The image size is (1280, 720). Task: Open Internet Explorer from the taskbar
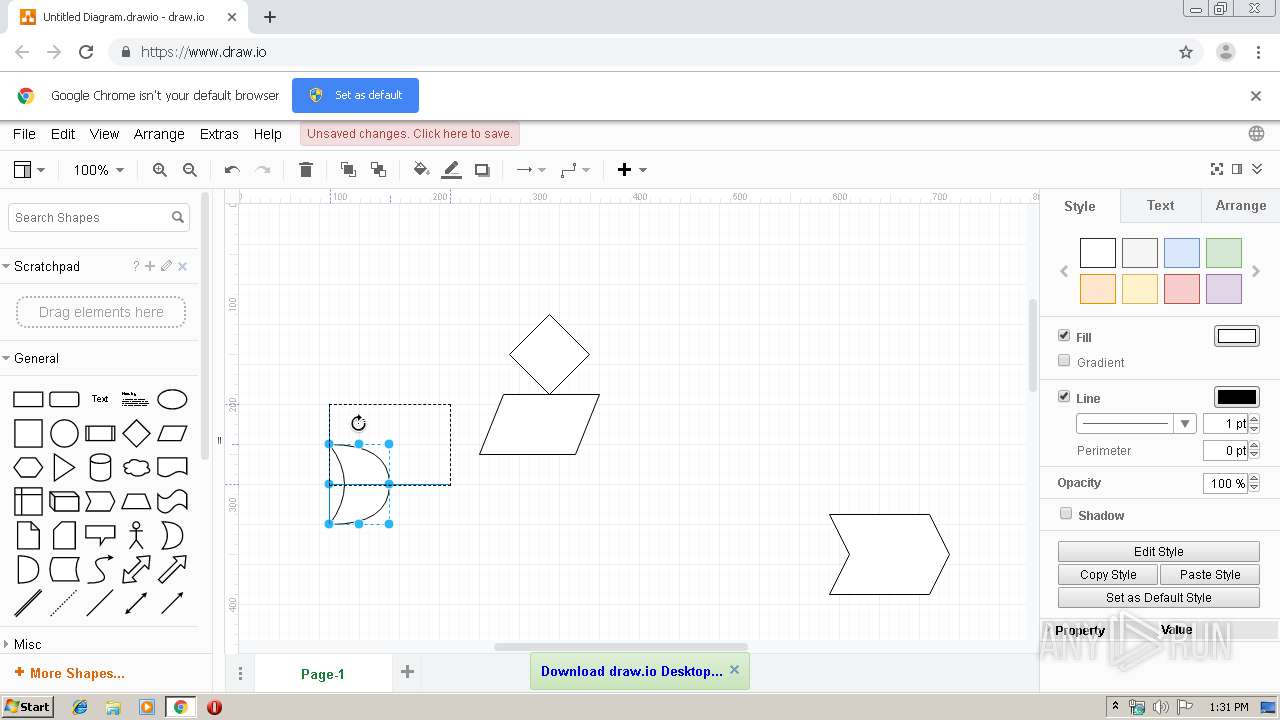pyautogui.click(x=80, y=707)
